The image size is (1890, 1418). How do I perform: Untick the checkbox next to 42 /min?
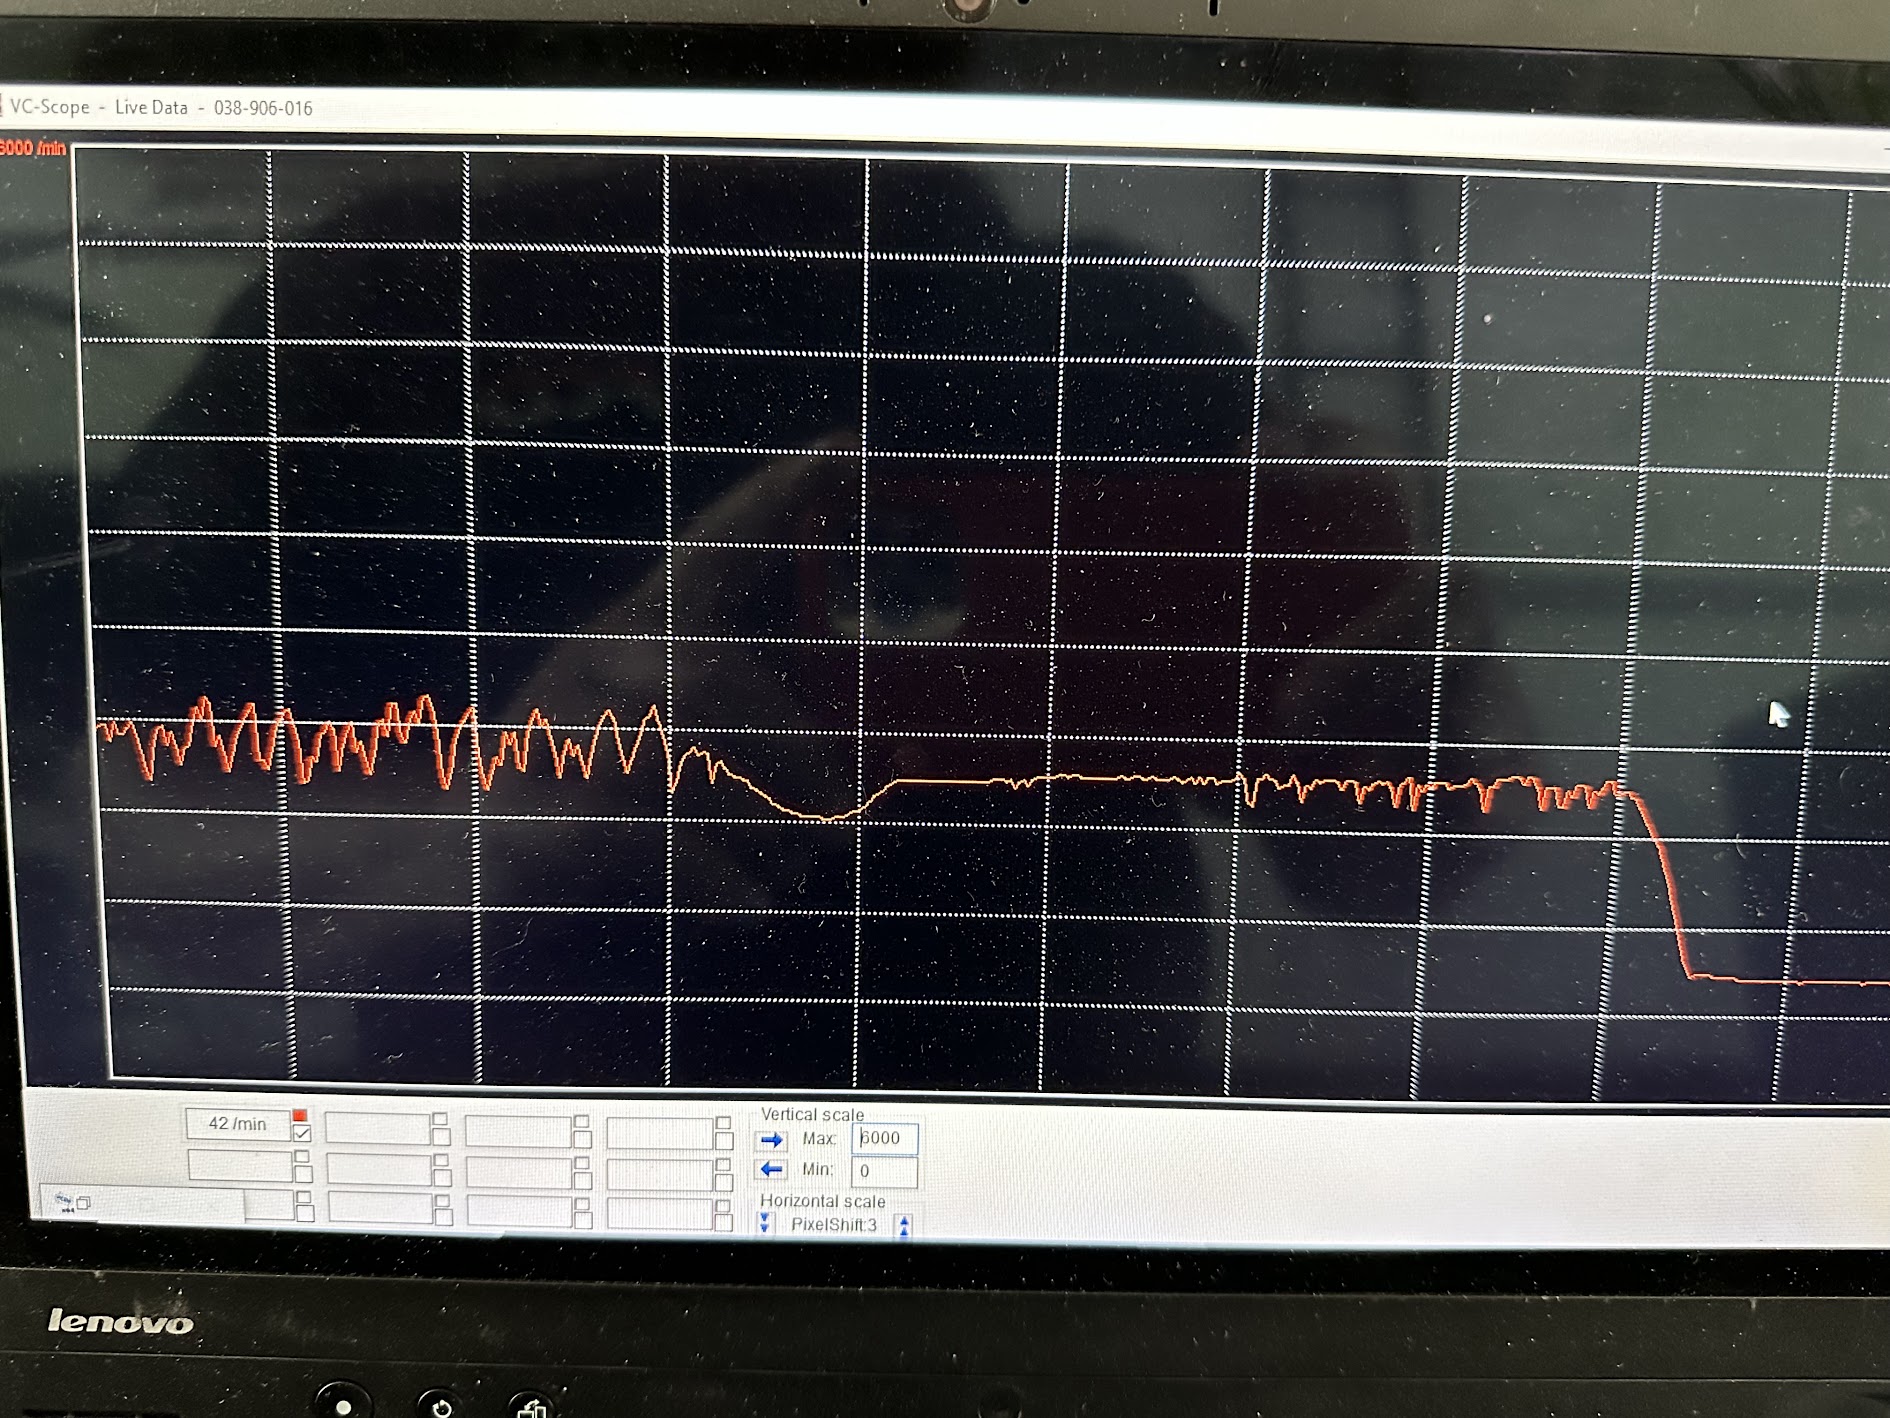click(302, 1133)
